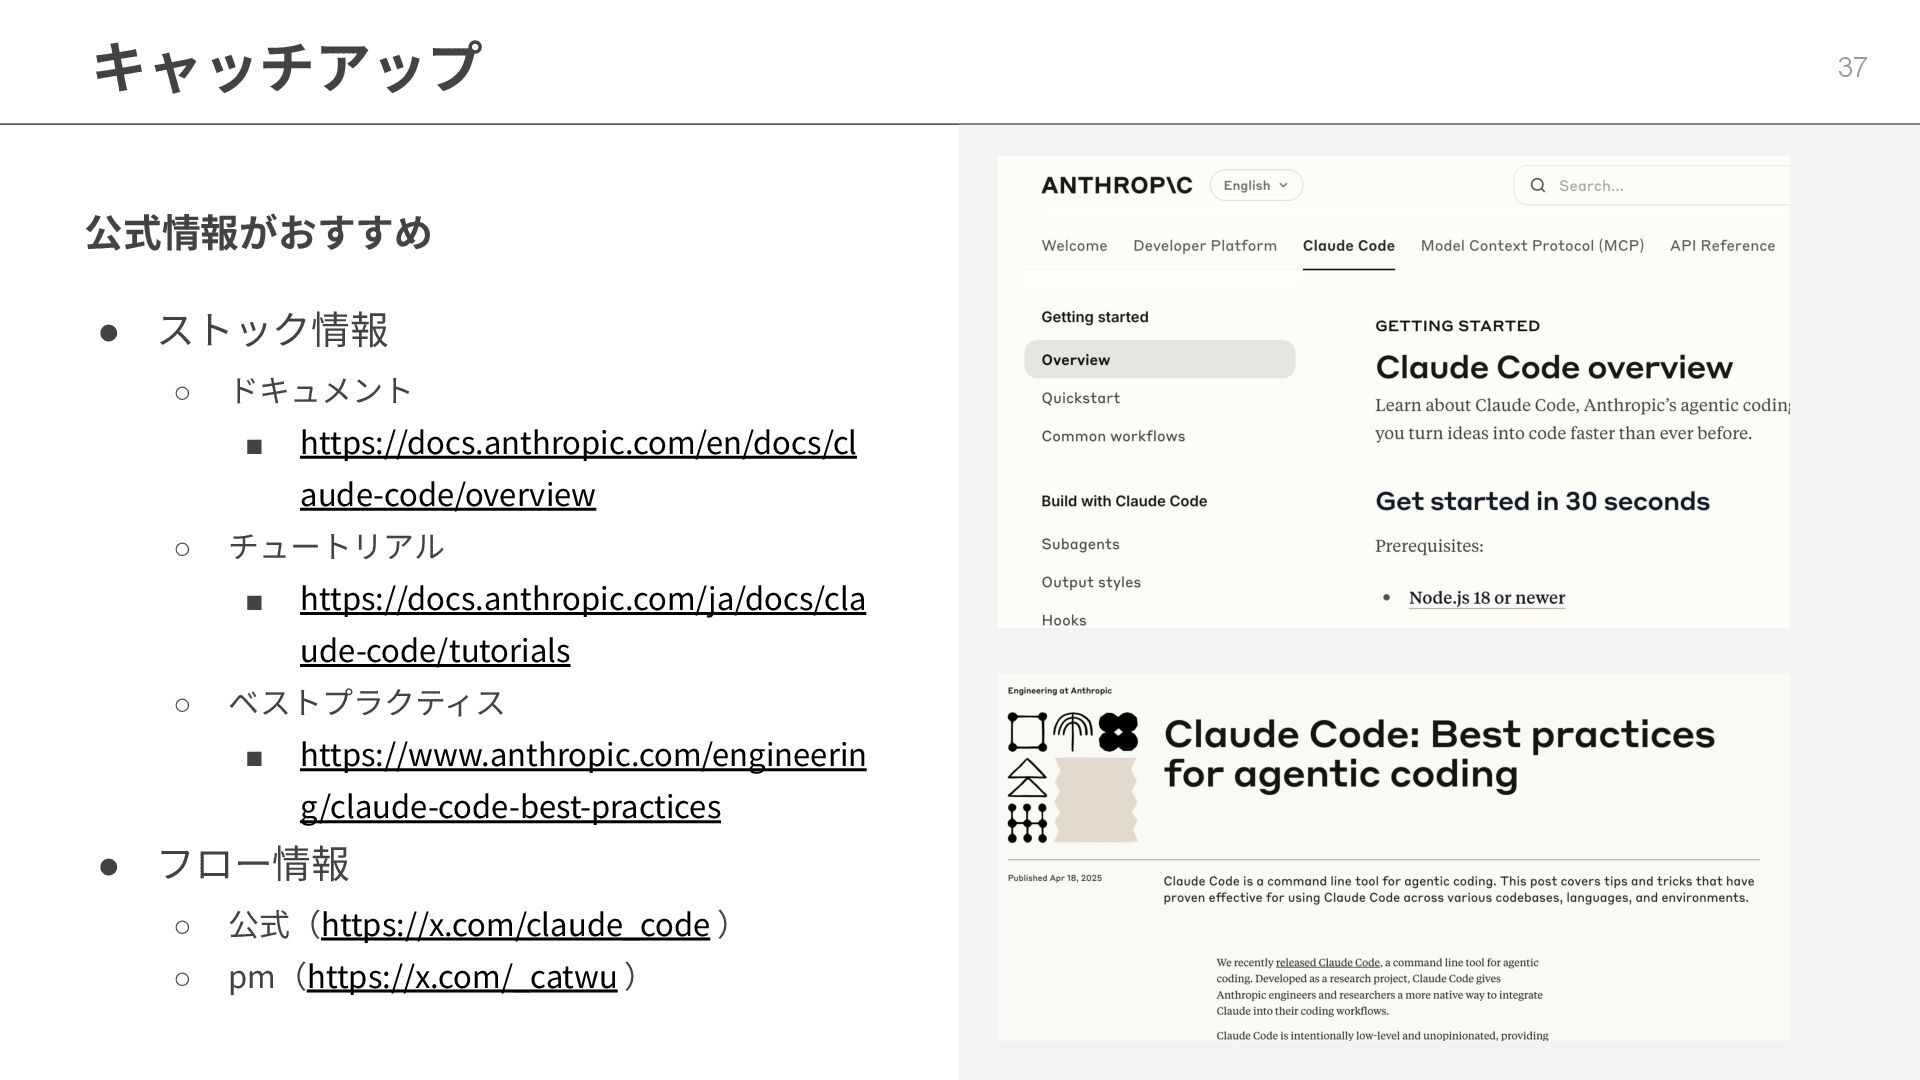Open Subagents in the sidebar
This screenshot has width=1920, height=1080.
(1080, 544)
